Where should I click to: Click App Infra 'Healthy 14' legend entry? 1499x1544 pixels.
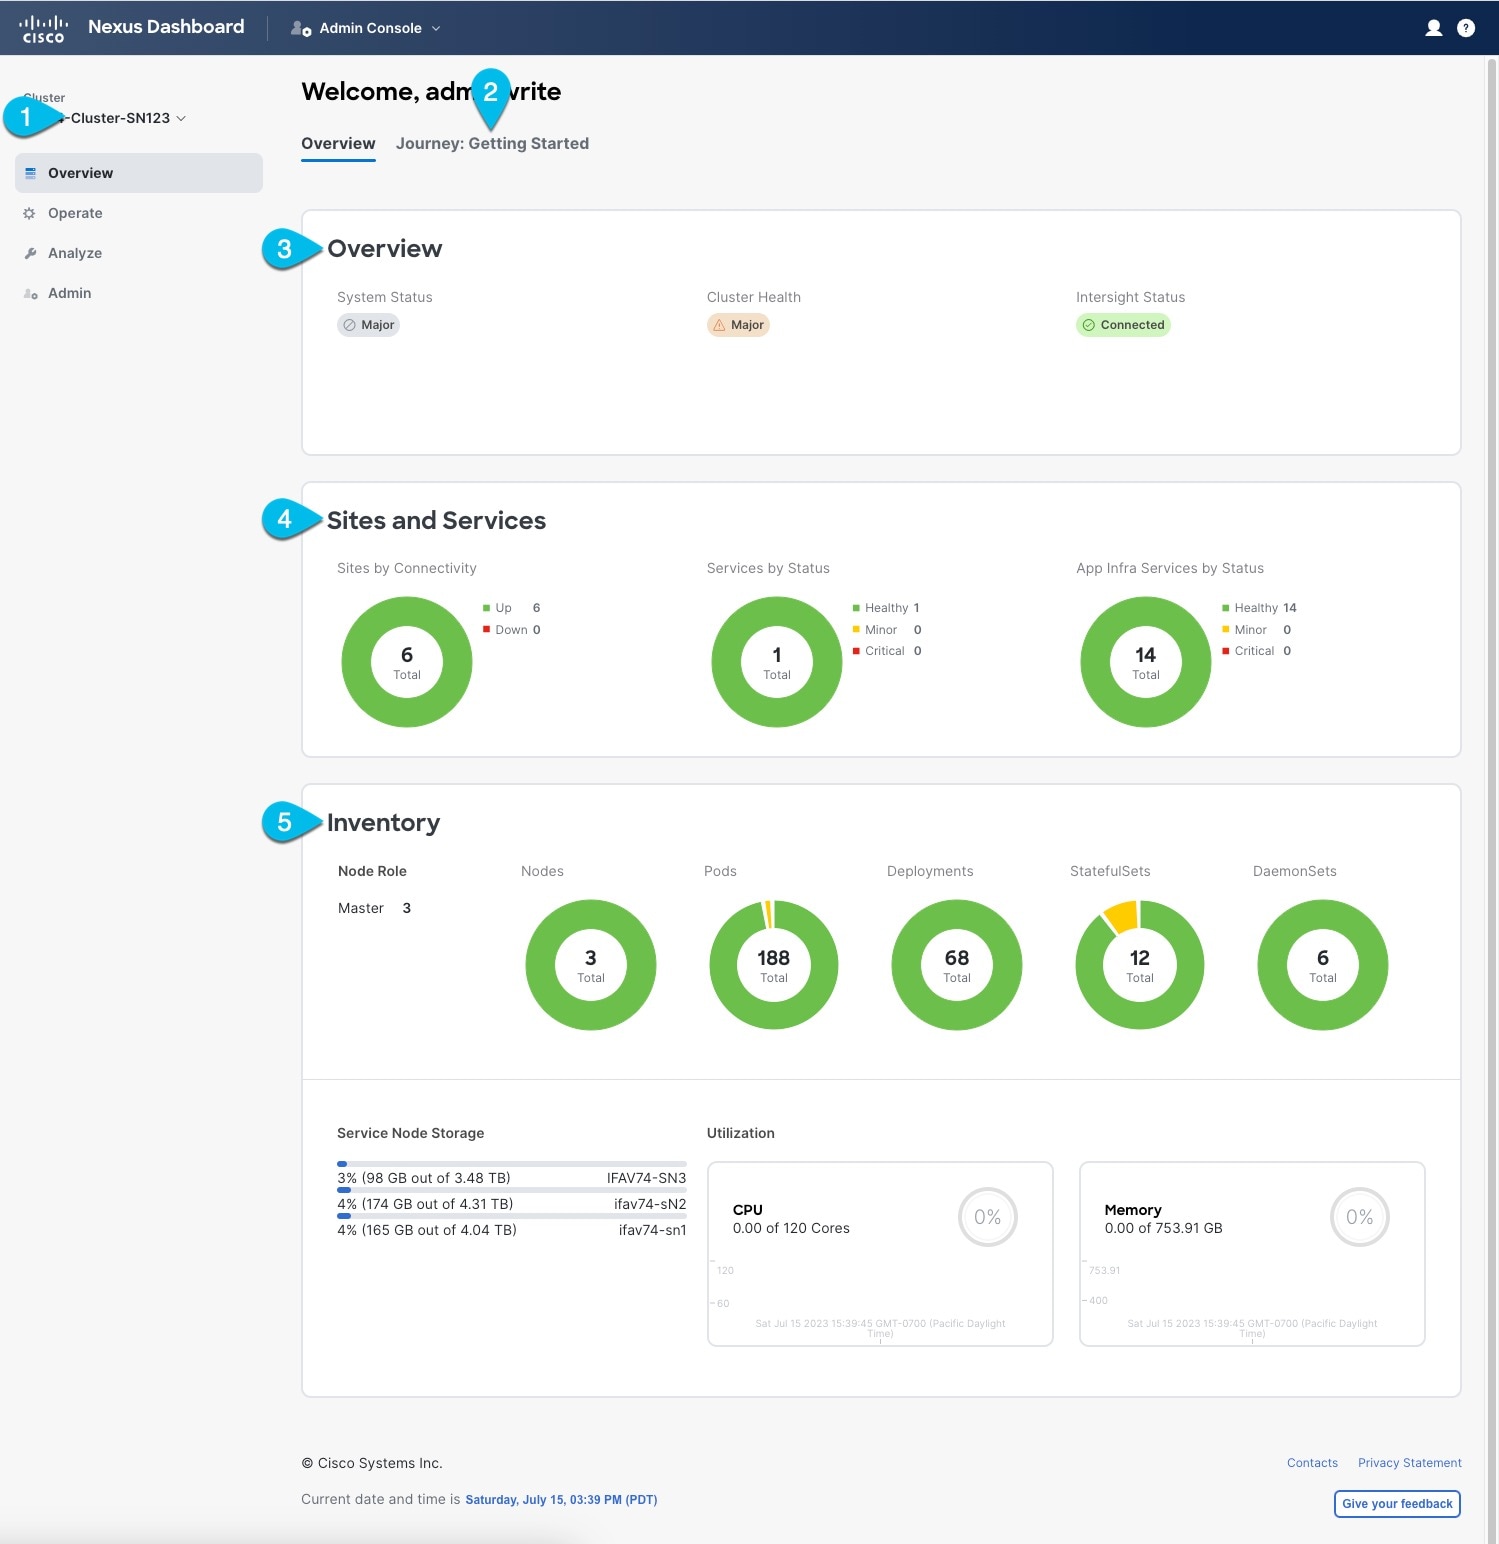pyautogui.click(x=1259, y=608)
